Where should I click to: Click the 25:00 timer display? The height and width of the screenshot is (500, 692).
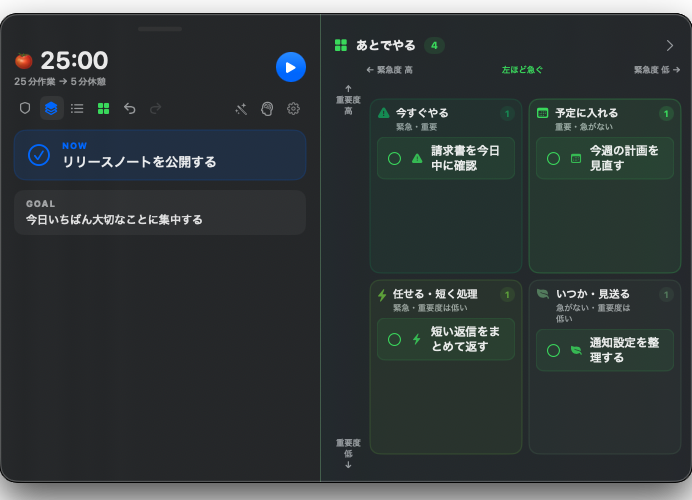(74, 60)
